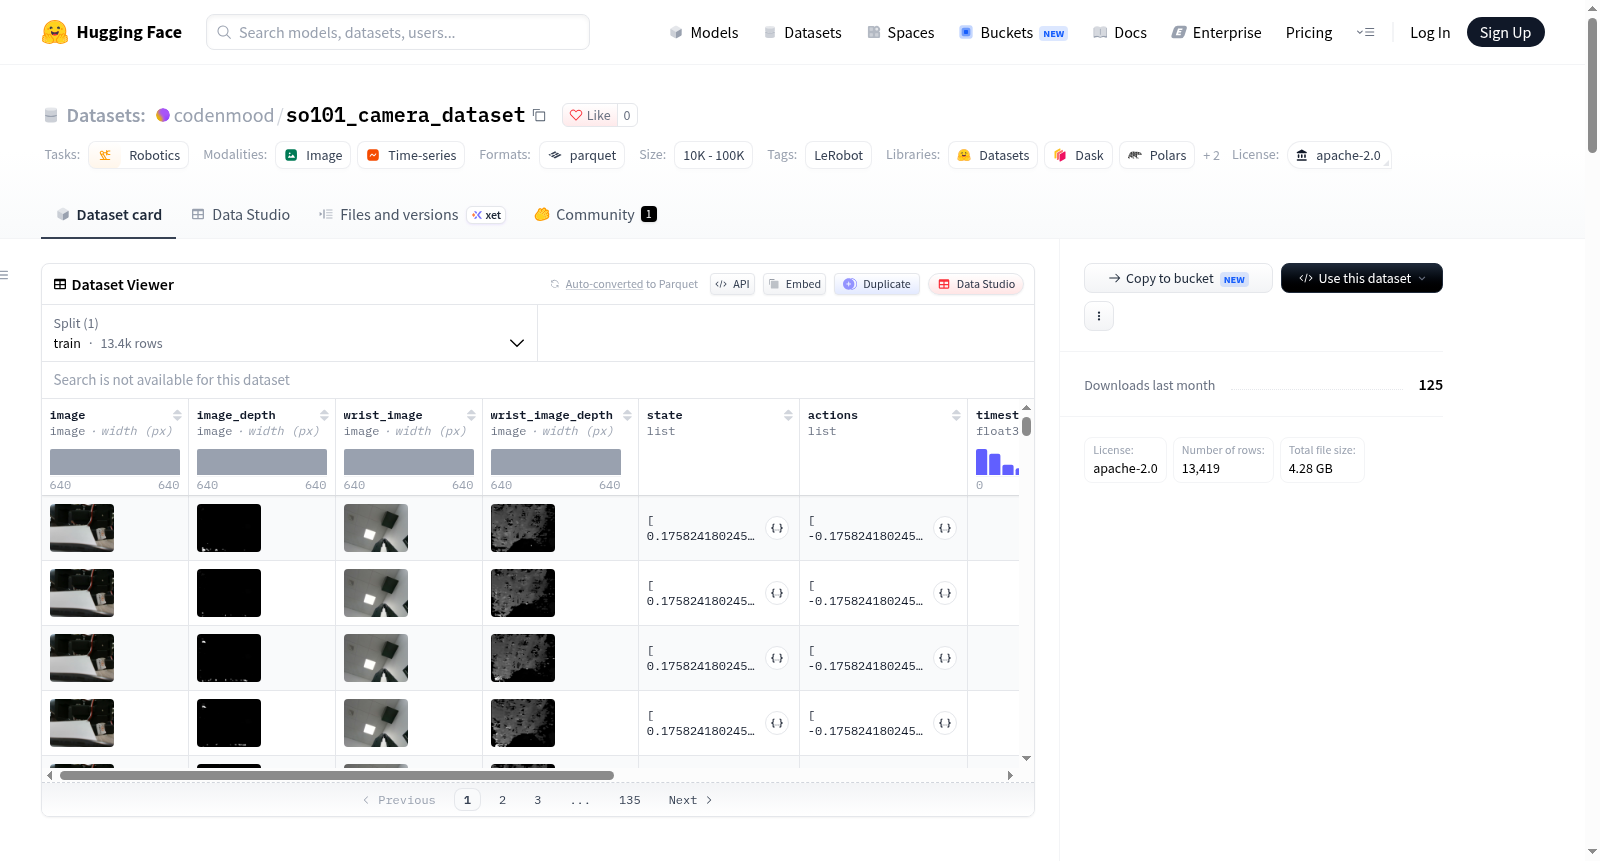Open the Community tab
The width and height of the screenshot is (1600, 861).
click(595, 214)
